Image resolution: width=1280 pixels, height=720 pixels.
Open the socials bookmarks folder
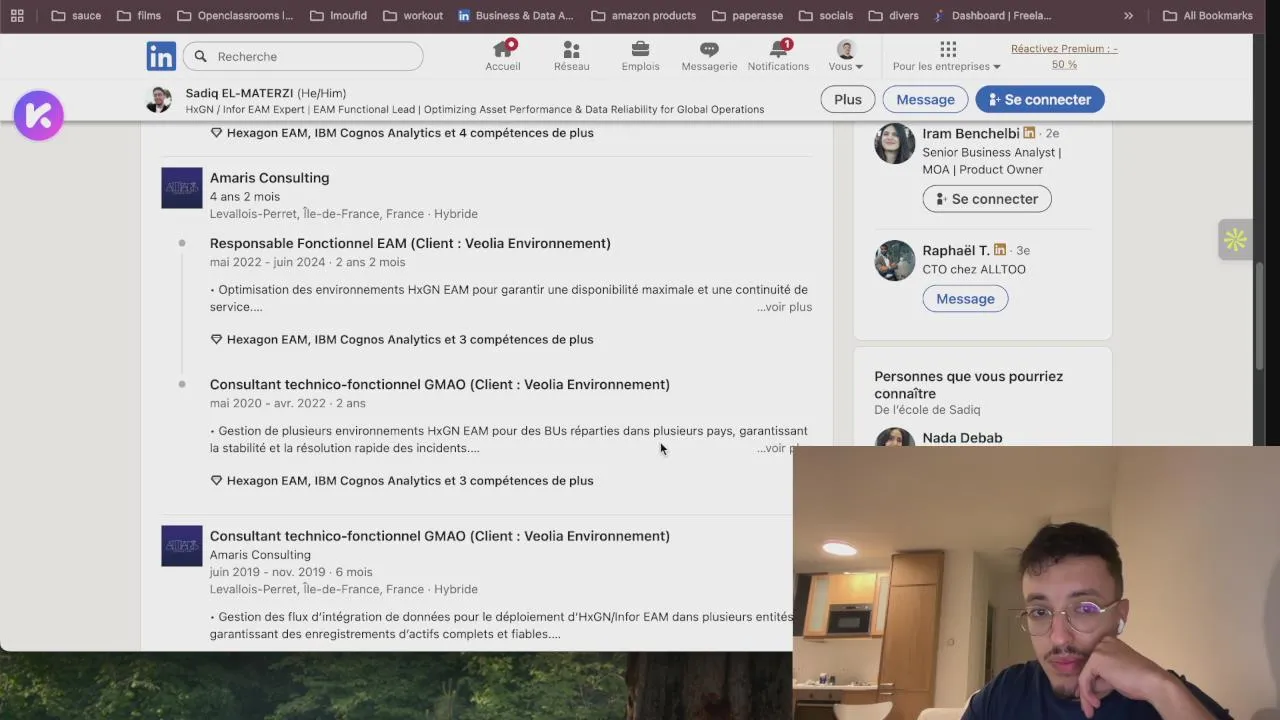coord(826,16)
